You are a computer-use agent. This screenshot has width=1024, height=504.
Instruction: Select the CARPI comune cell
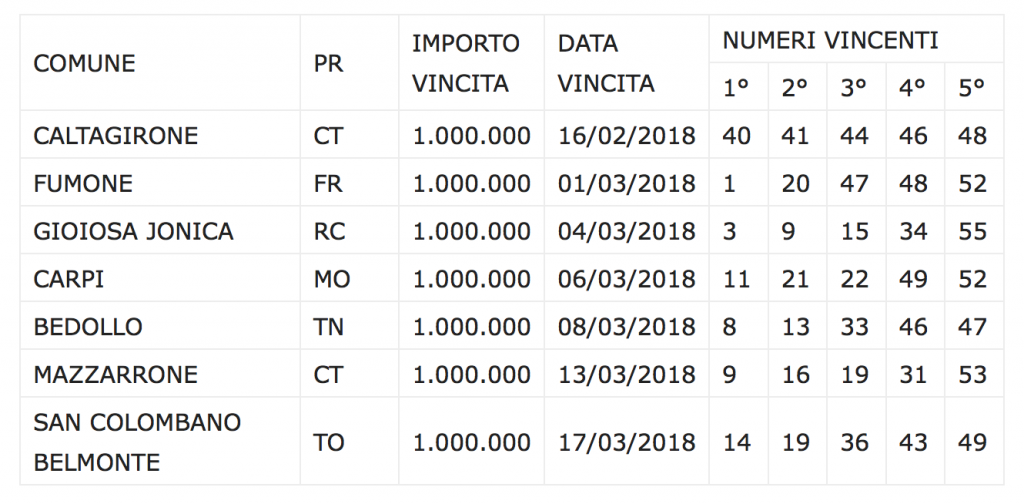pos(69,279)
